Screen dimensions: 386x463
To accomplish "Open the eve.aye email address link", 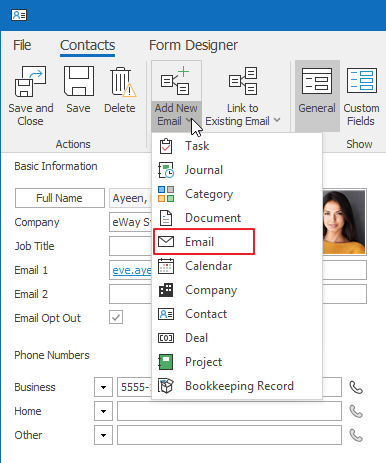I will (132, 270).
